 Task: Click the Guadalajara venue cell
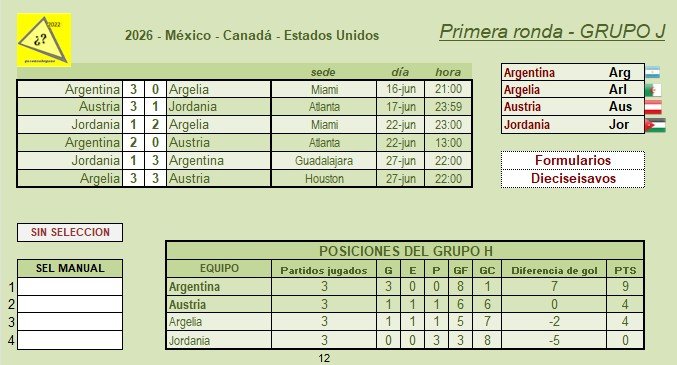(x=324, y=161)
